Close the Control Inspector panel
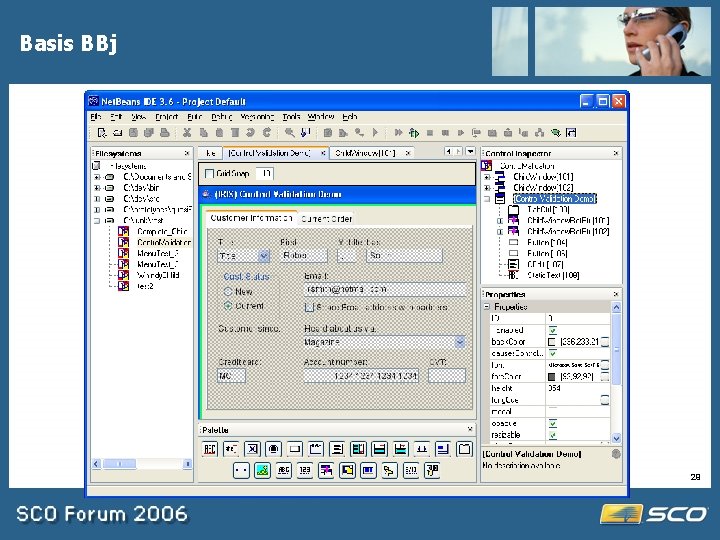The width and height of the screenshot is (720, 540). 616,153
